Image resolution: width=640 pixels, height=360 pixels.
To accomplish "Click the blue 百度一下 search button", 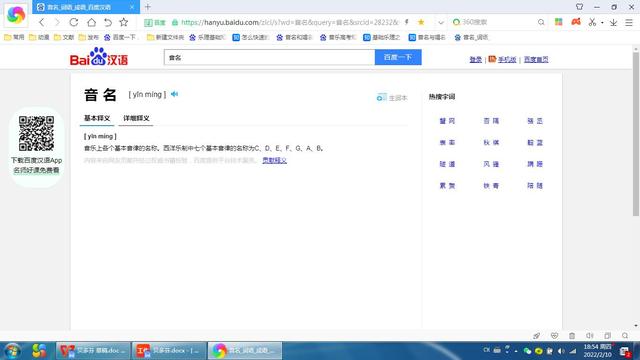I will [x=398, y=58].
